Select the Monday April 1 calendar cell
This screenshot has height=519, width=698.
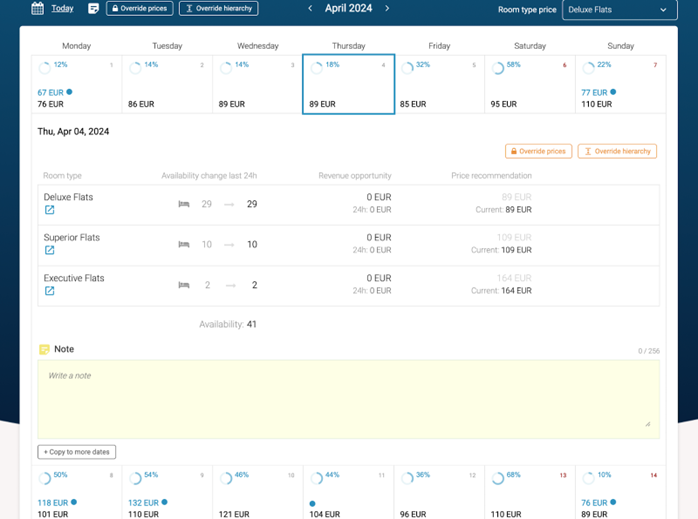tap(77, 84)
